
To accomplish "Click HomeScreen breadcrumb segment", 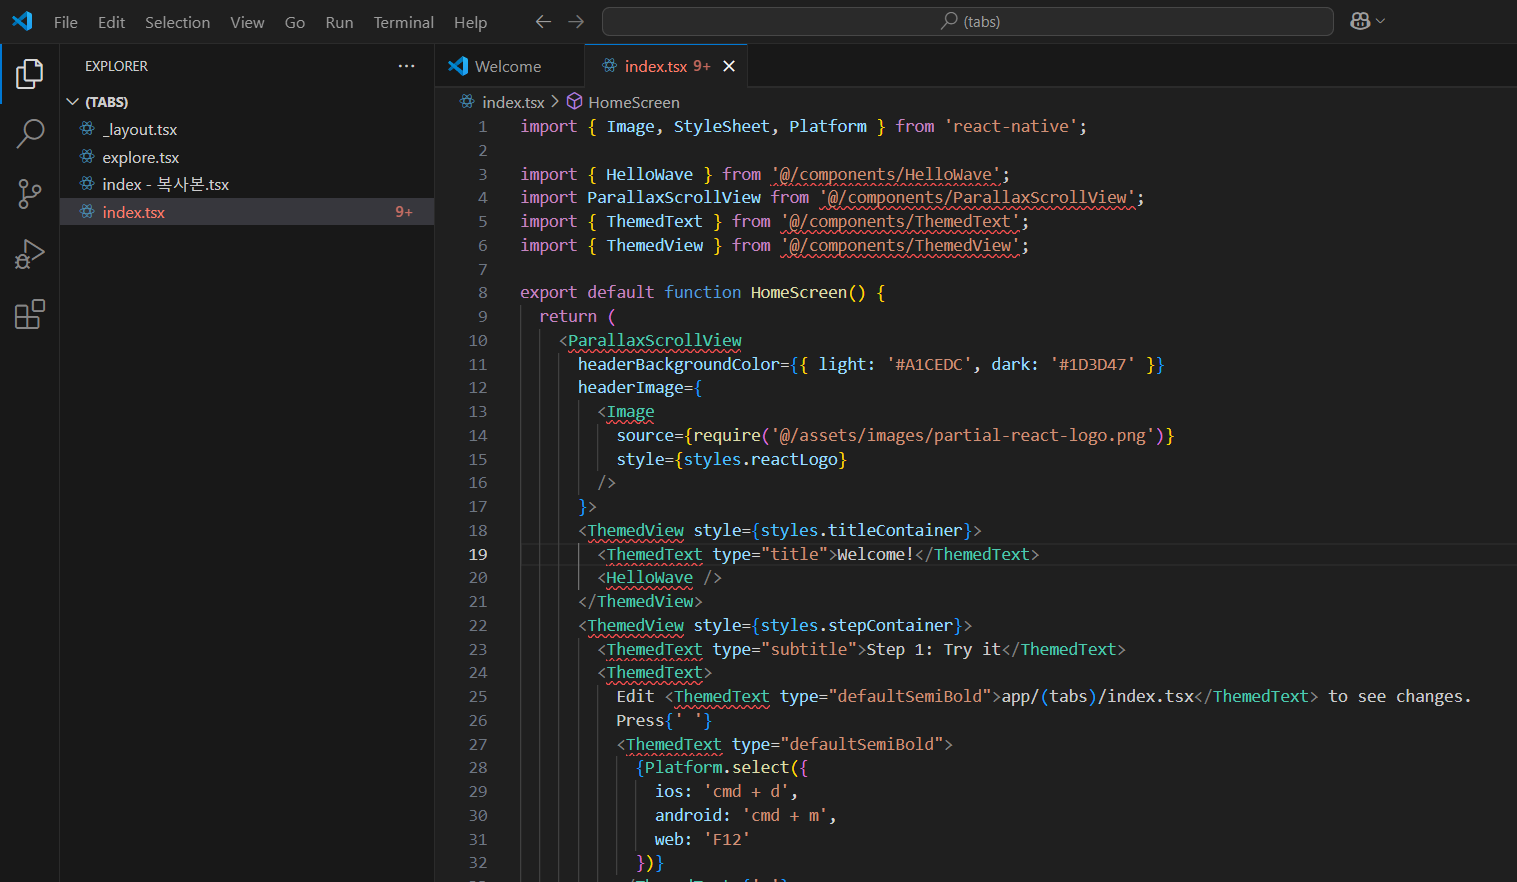I will tap(634, 102).
